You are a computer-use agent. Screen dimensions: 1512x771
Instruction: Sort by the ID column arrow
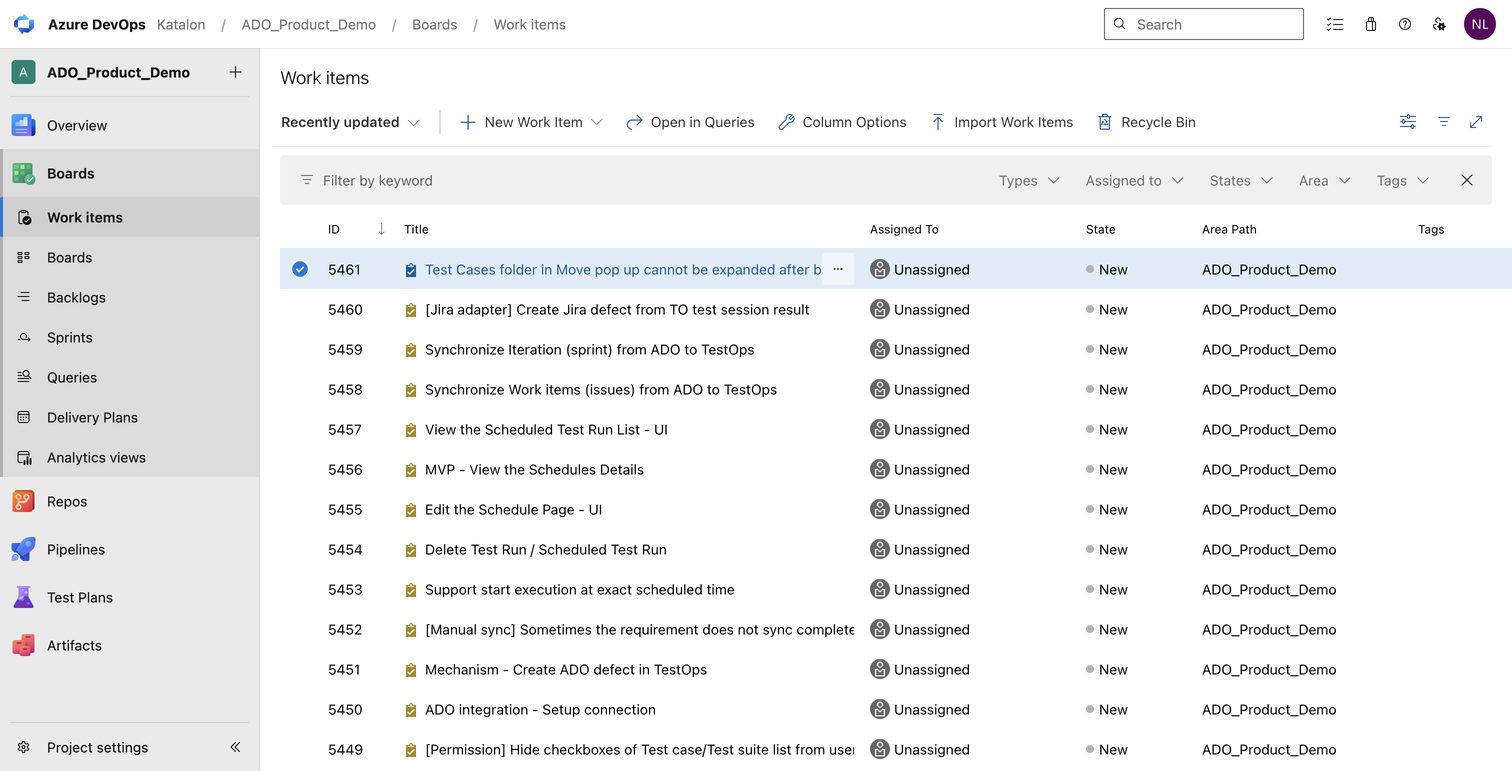(381, 229)
